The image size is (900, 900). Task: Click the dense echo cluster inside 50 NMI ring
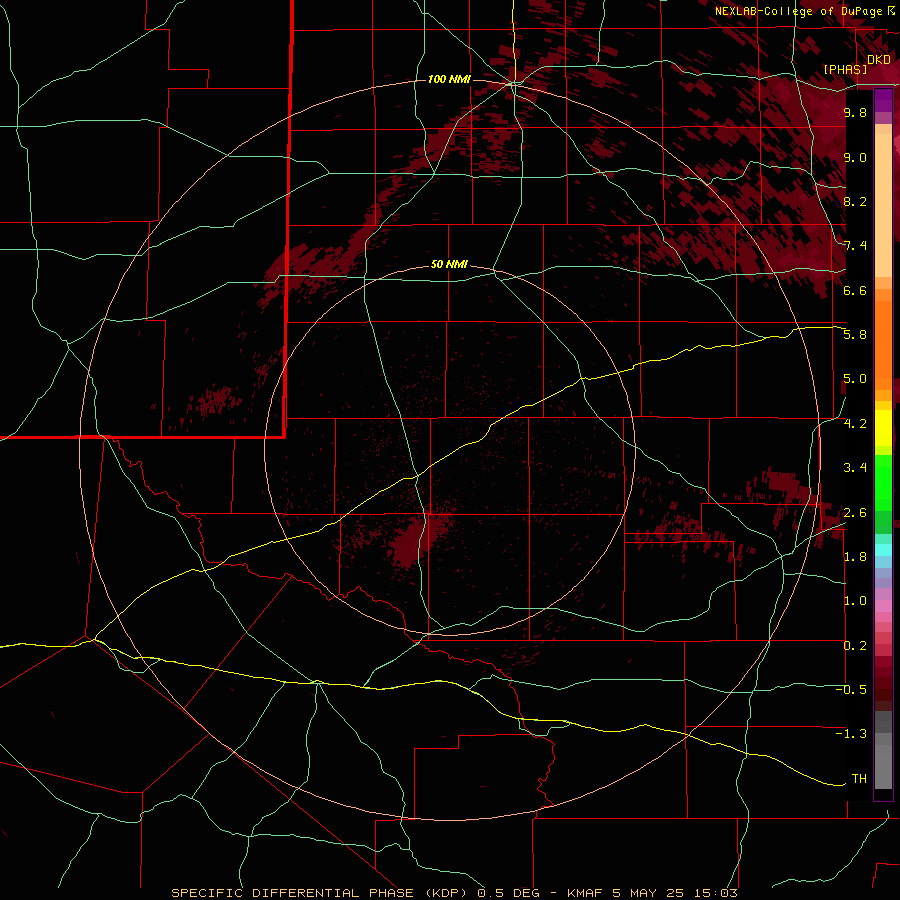click(x=413, y=540)
